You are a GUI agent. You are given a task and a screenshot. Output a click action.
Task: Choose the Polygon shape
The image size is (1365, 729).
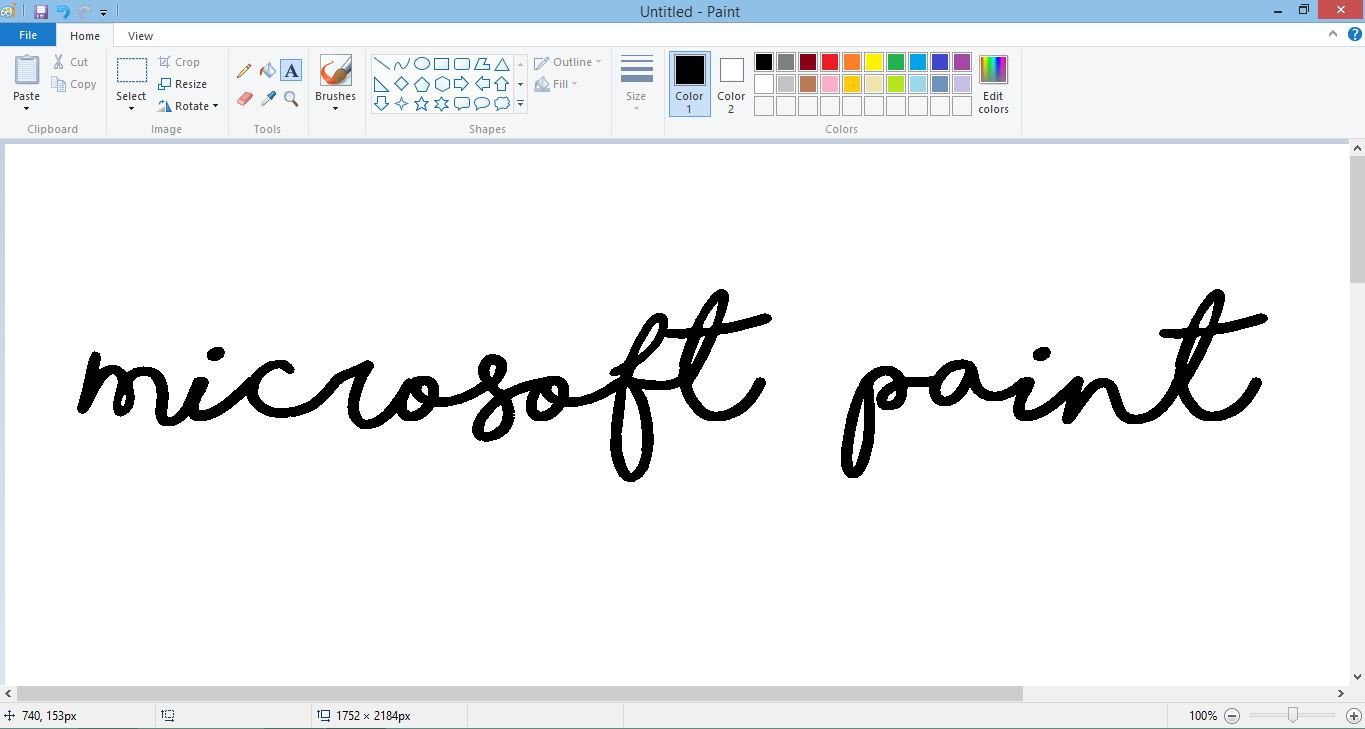[x=481, y=64]
